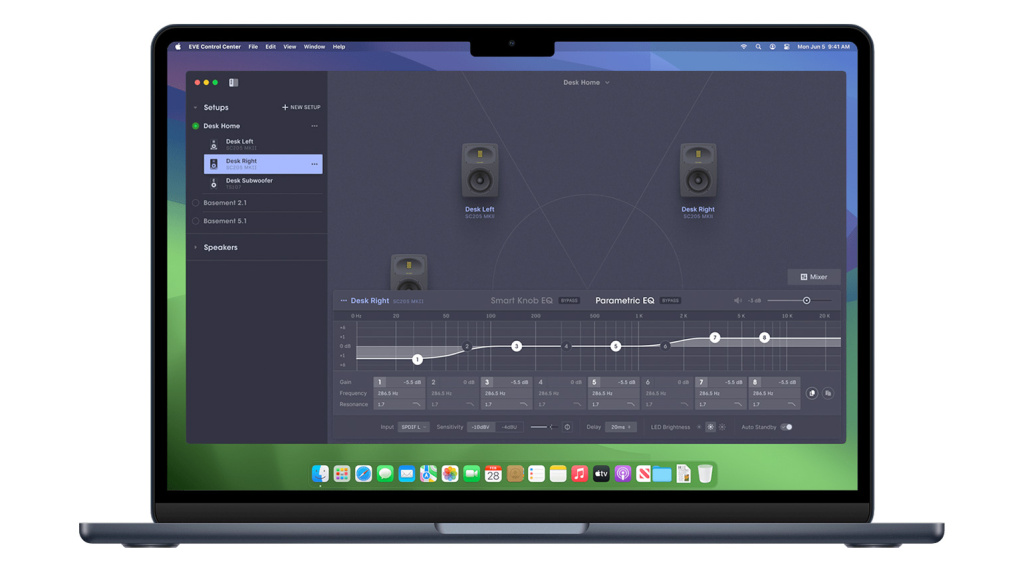This screenshot has height=565, width=1024.
Task: Activate the Basement 2.1 setup radio button
Action: tap(196, 203)
